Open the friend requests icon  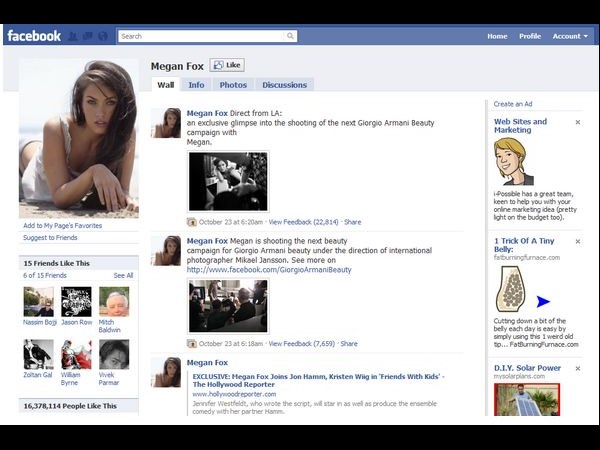click(x=74, y=36)
